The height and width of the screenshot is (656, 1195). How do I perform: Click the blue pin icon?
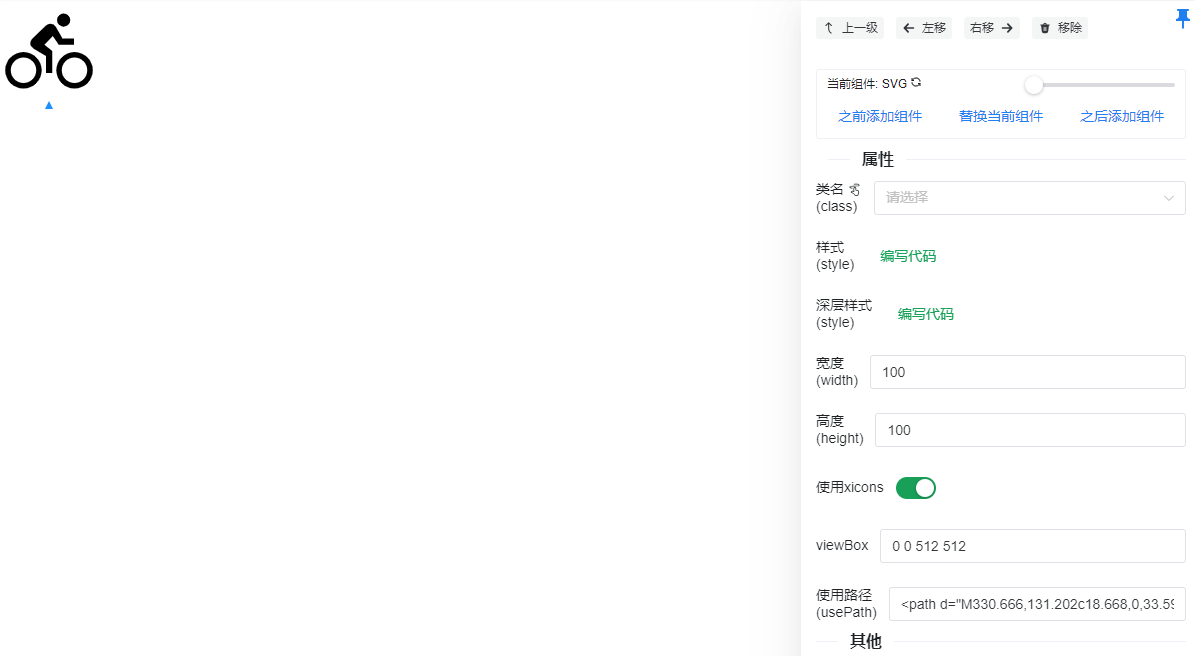1182,18
